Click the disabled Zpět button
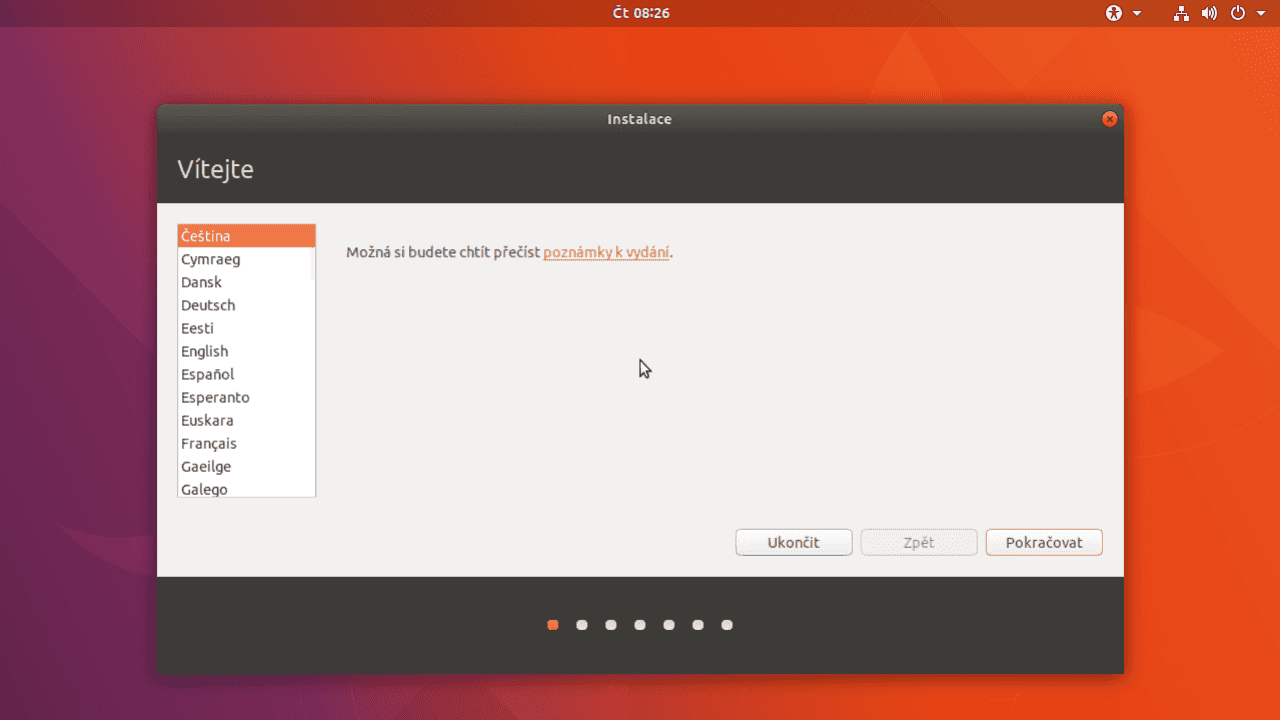This screenshot has height=720, width=1280. (918, 542)
